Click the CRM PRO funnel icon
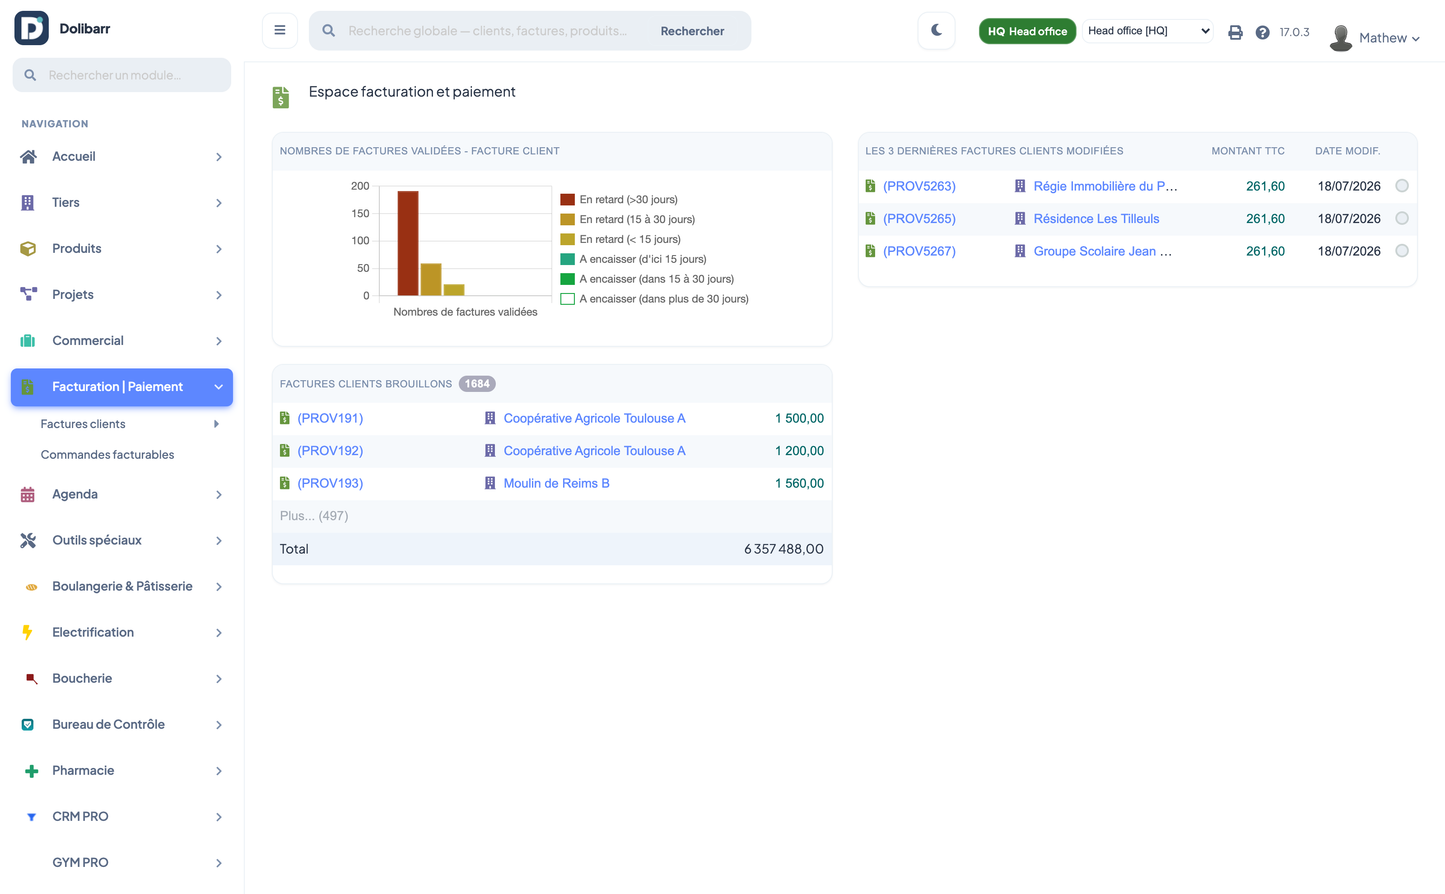 (31, 817)
